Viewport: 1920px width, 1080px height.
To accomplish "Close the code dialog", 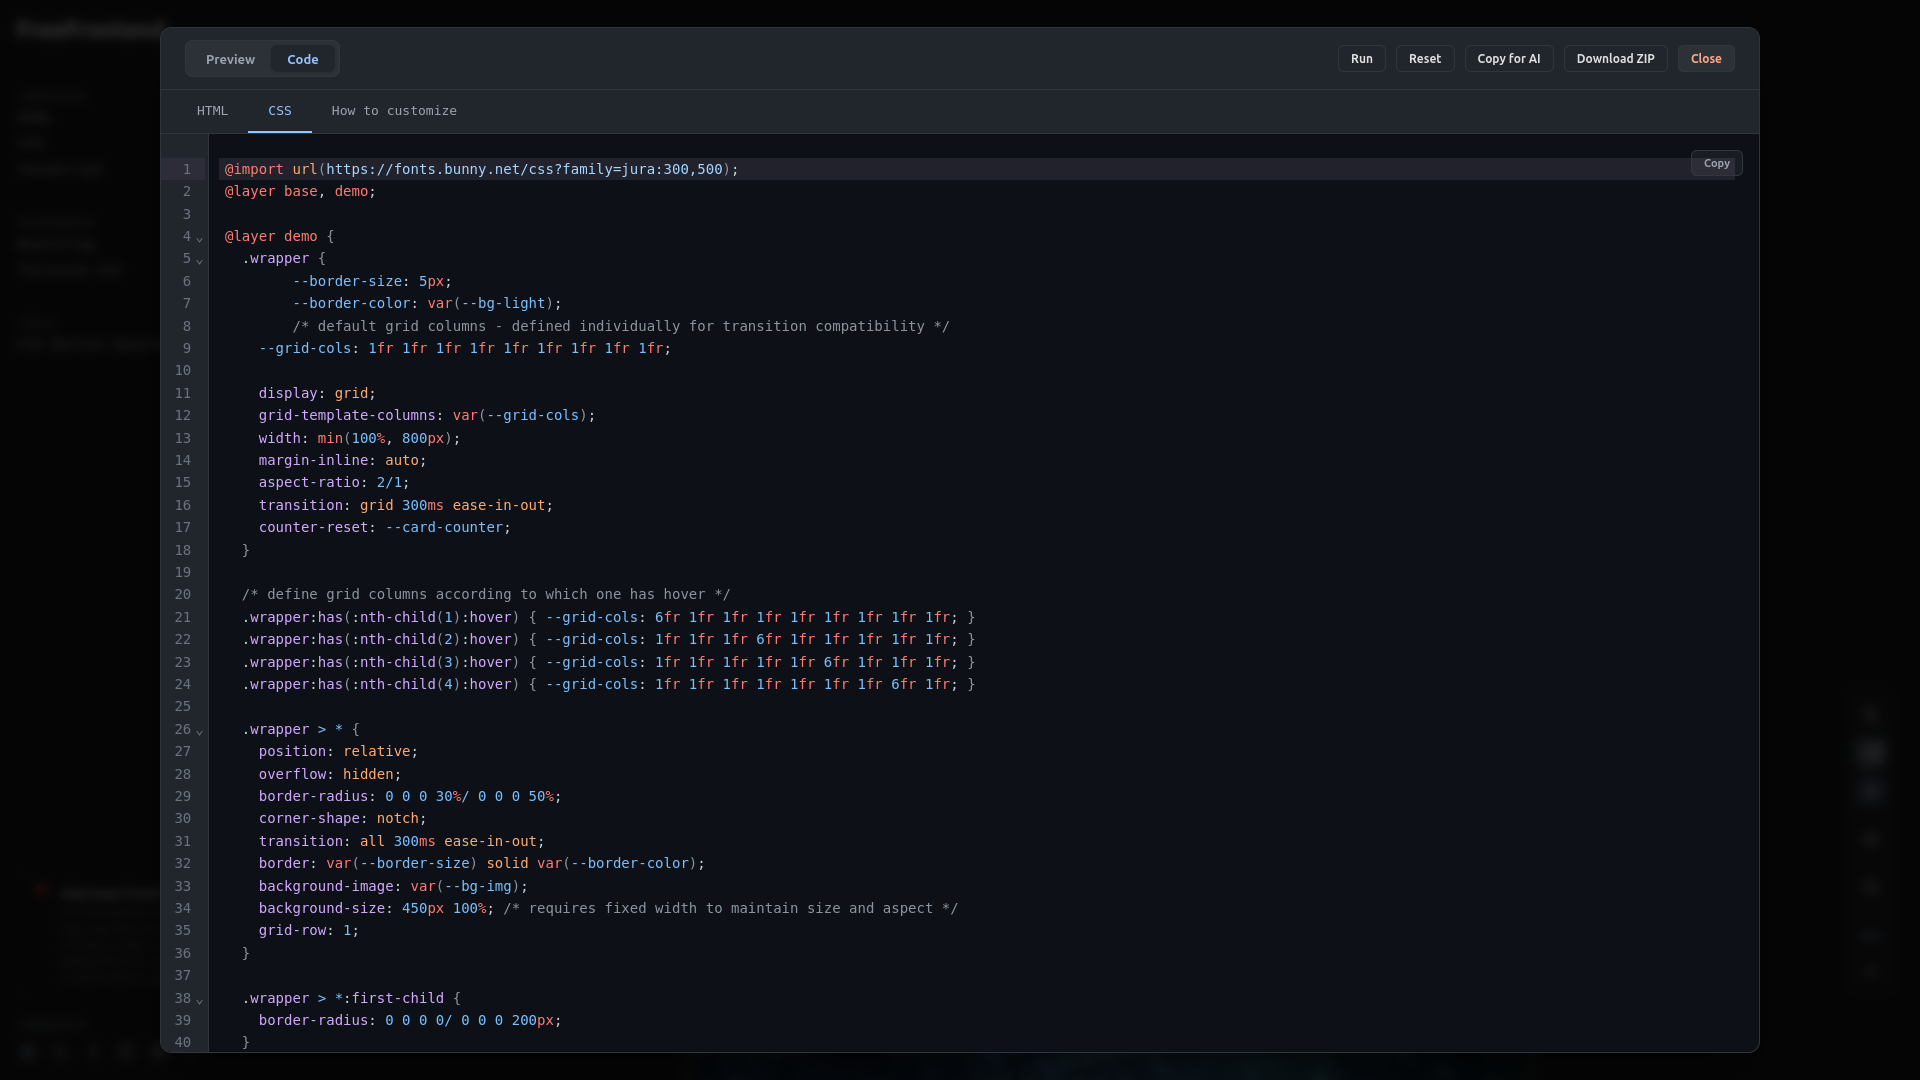I will pos(1706,59).
